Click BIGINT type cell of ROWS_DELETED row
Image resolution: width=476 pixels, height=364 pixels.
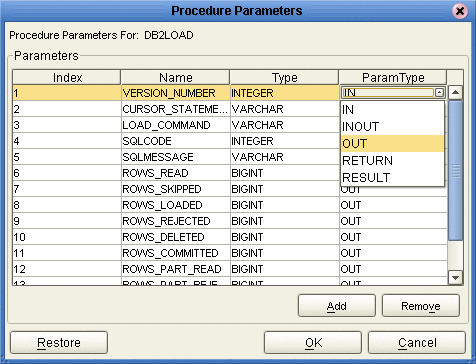[285, 237]
